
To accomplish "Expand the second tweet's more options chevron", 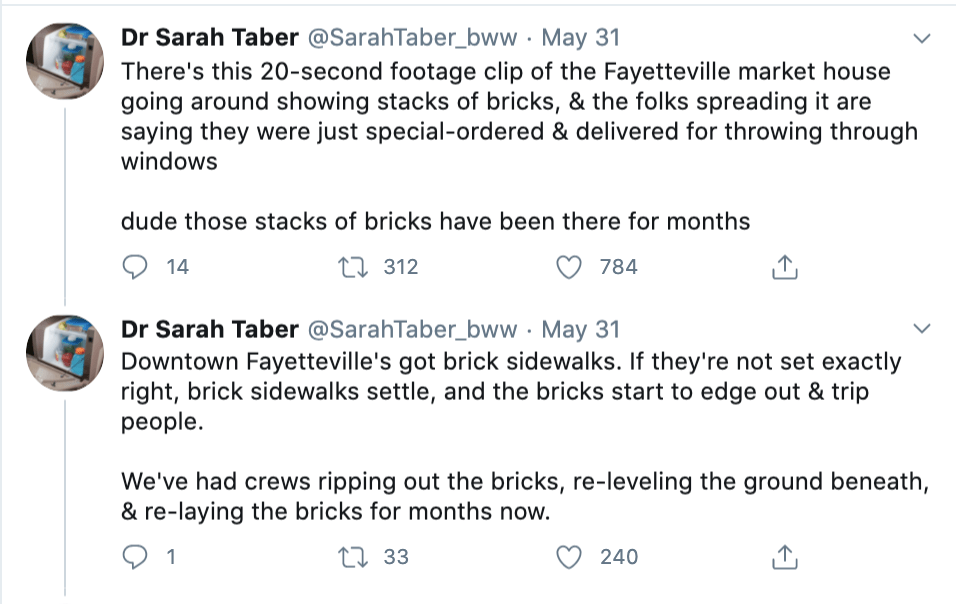I will click(x=922, y=328).
